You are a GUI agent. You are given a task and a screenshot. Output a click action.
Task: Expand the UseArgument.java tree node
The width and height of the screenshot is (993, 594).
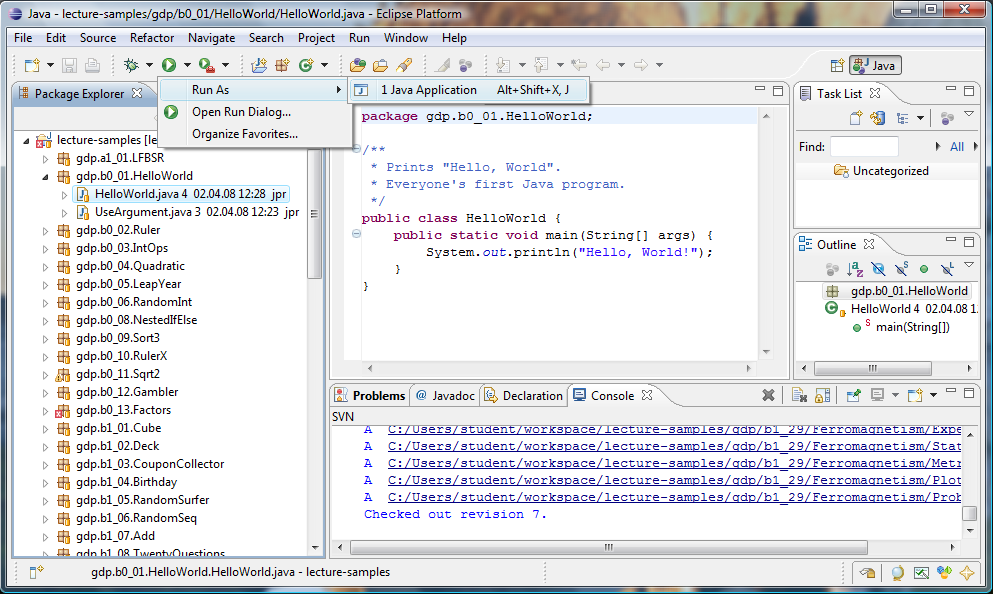(x=65, y=212)
